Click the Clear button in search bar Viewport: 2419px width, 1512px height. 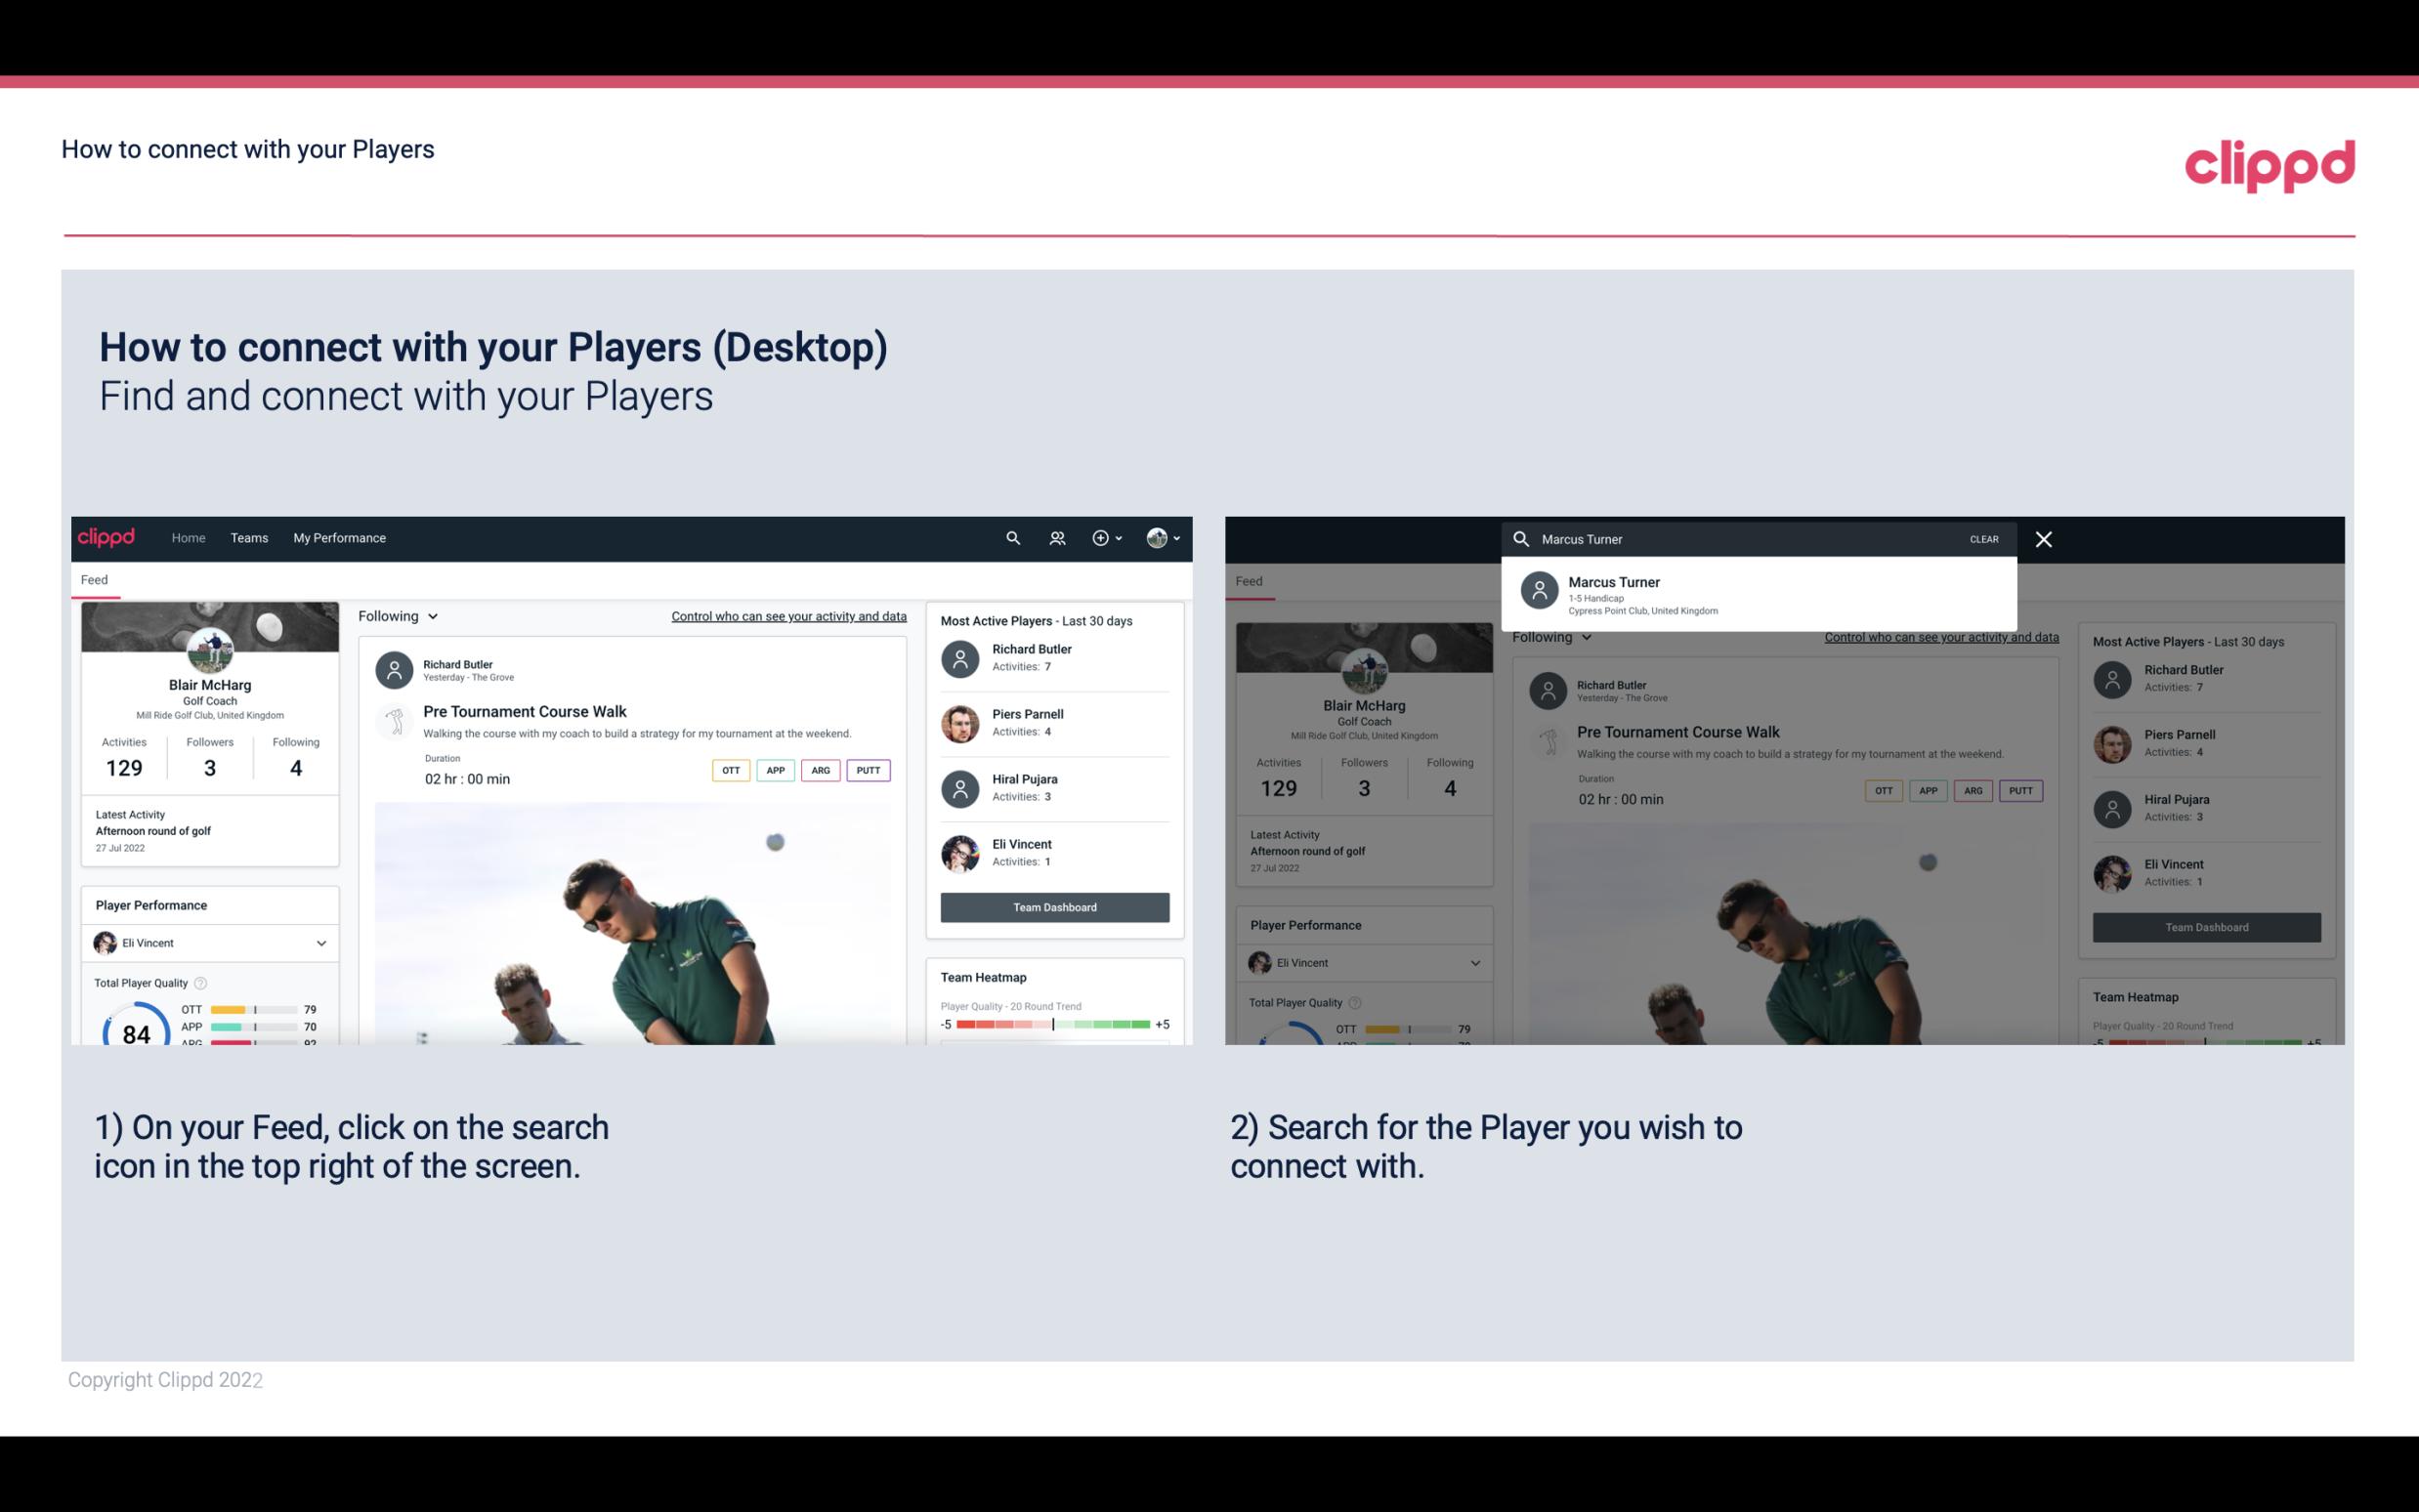coord(1982,538)
